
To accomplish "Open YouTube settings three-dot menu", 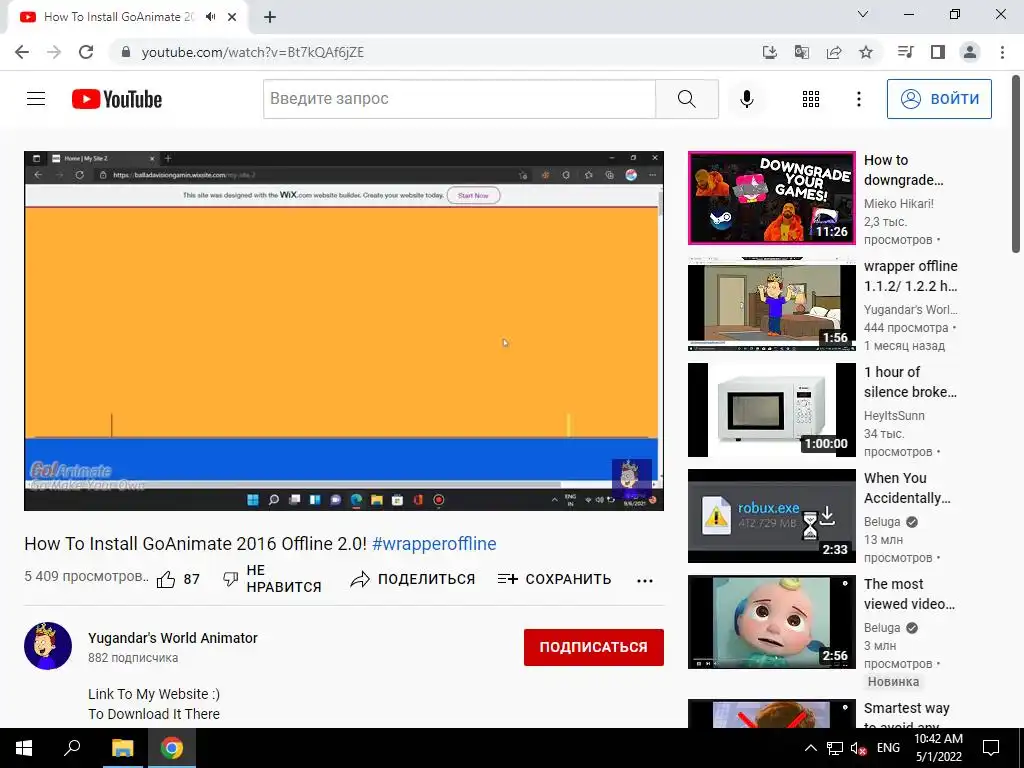I will (x=859, y=99).
